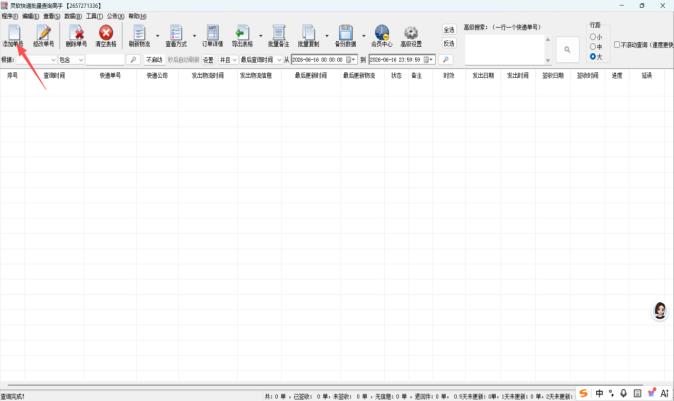This screenshot has height=401, width=674.
Task: Select the 中 (medium) row height radio button
Action: [593, 46]
